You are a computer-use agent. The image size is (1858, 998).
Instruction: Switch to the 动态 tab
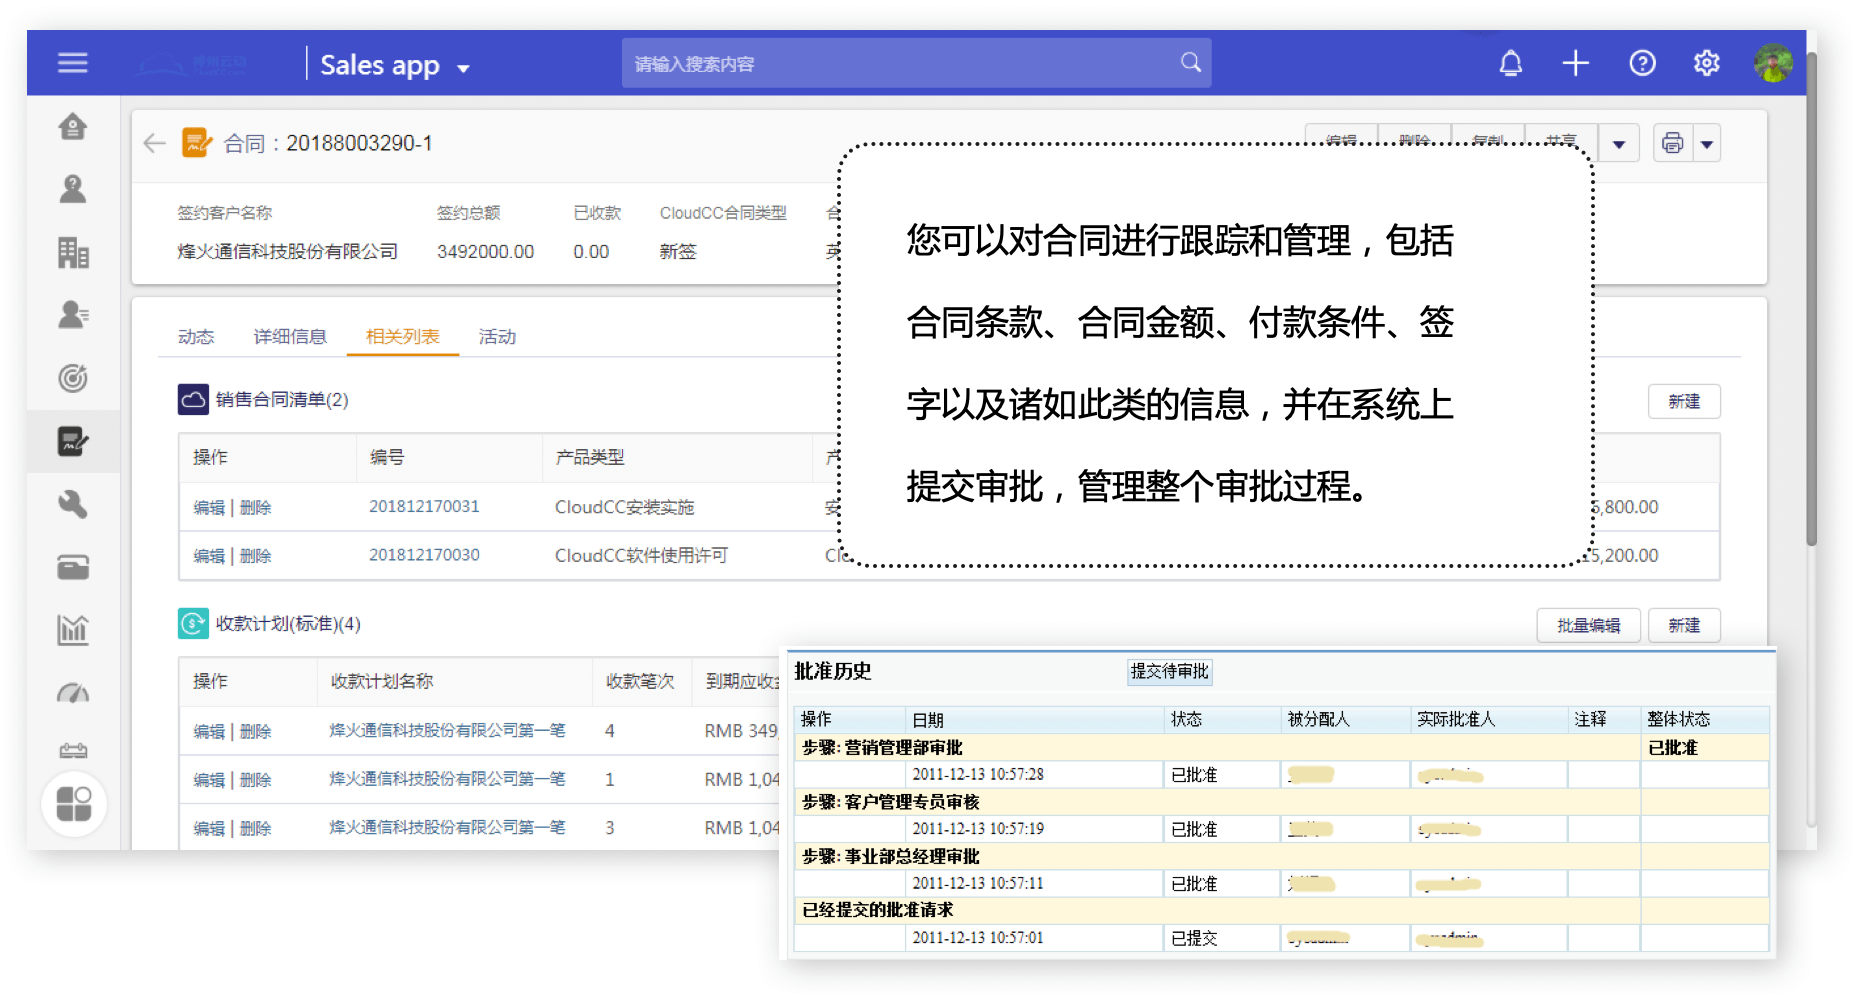[x=196, y=337]
